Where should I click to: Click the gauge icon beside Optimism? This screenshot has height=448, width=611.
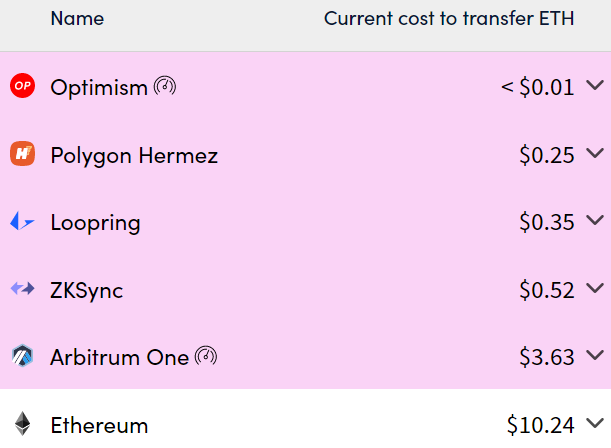click(165, 87)
